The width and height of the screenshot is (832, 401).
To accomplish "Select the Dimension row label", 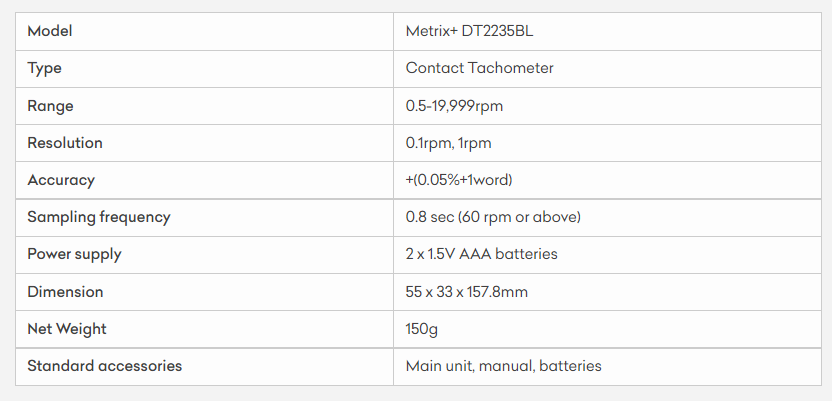I will point(66,292).
